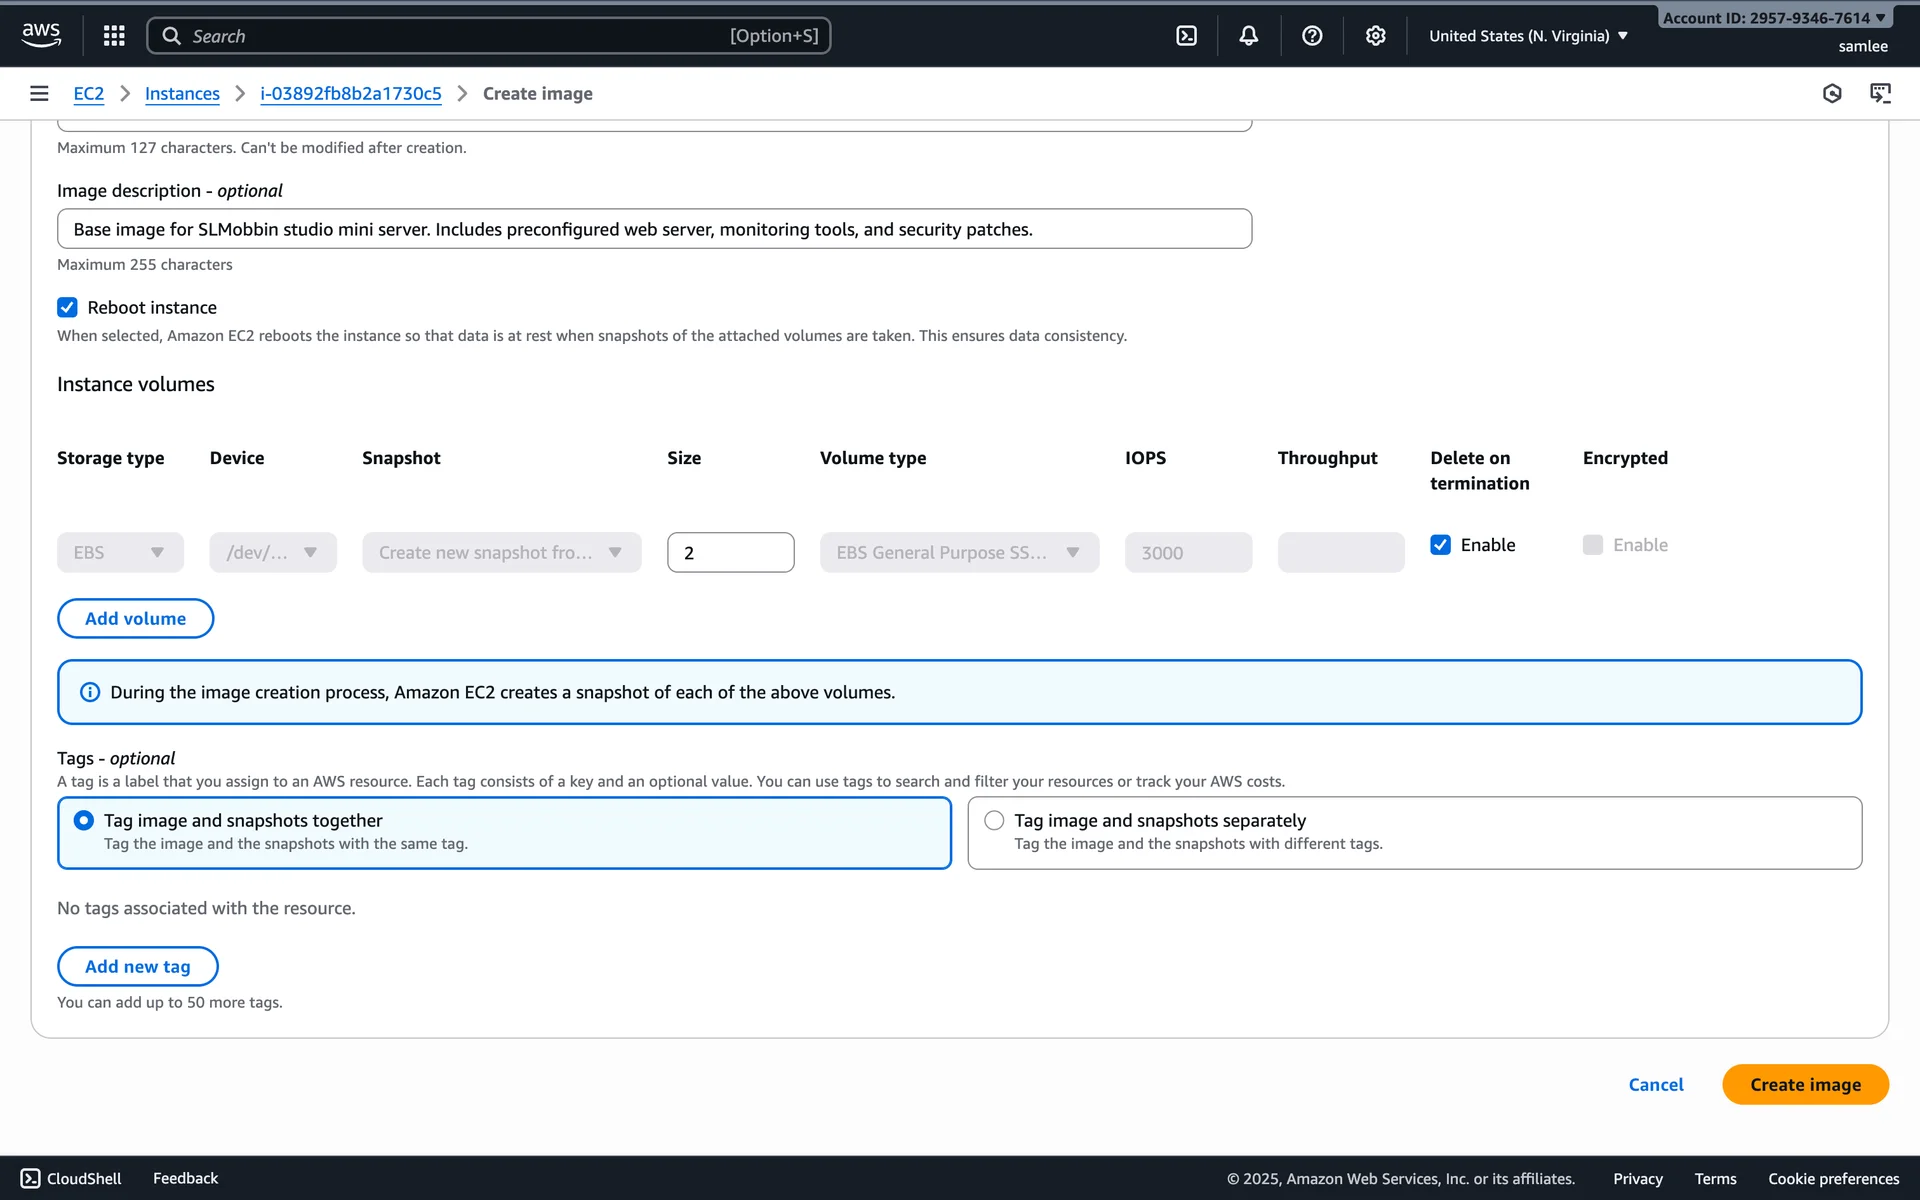Viewport: 1920px width, 1200px height.
Task: Launch CloudShell from top bar icon
Action: click(1186, 36)
